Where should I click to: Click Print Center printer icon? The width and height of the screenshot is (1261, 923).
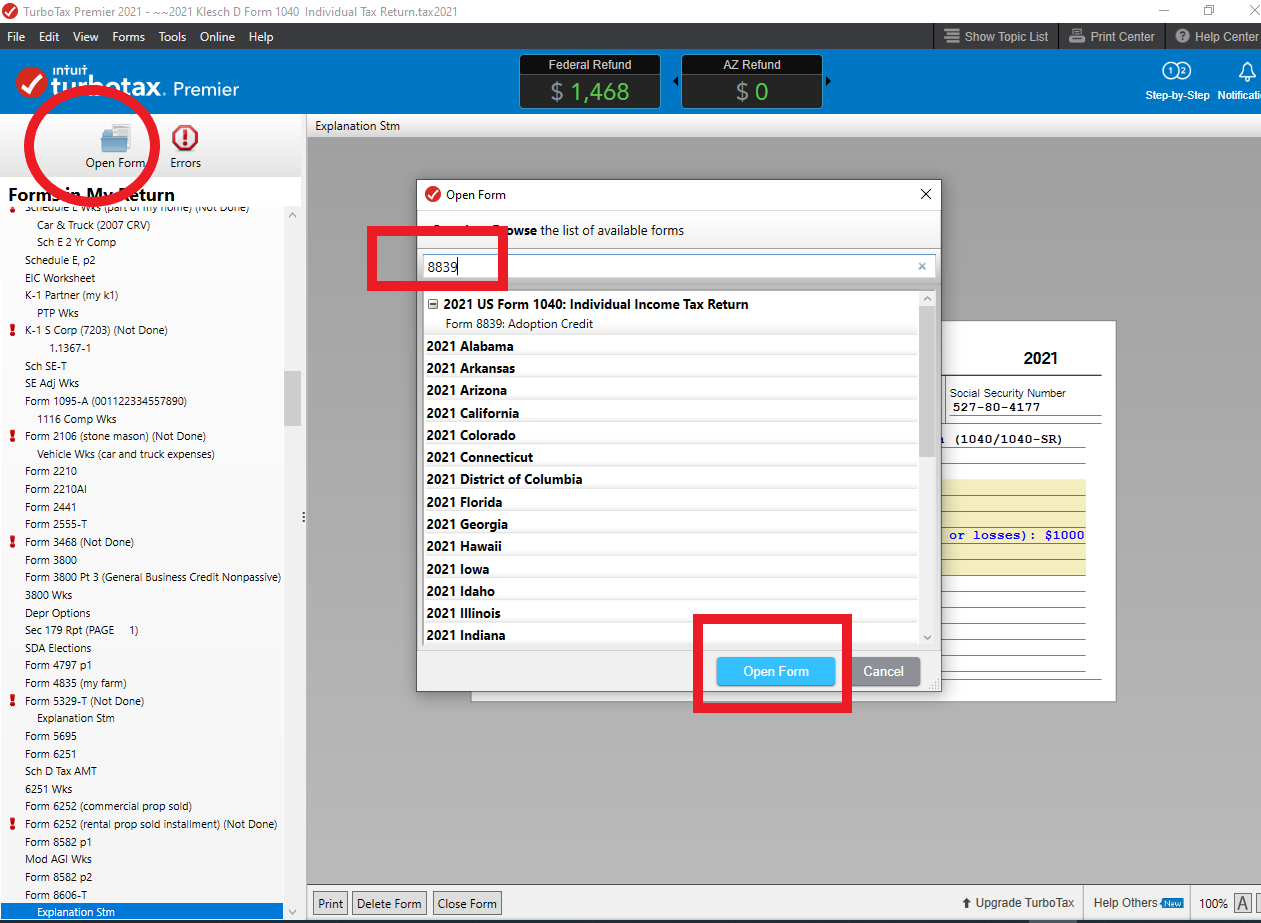click(1077, 37)
